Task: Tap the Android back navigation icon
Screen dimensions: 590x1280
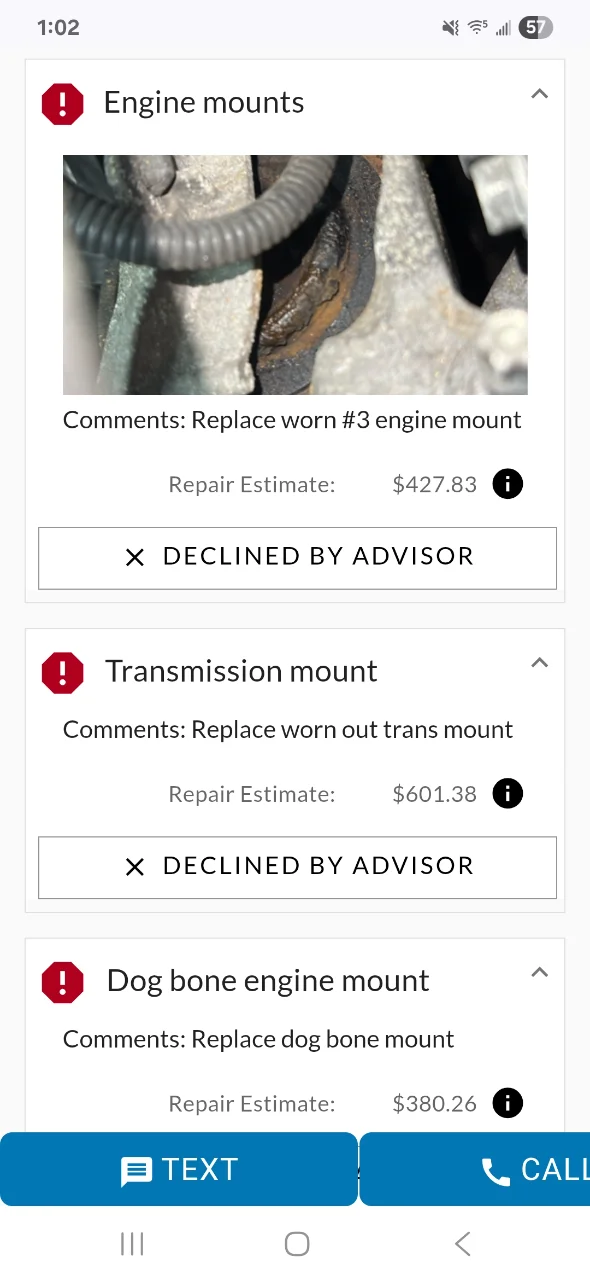Action: (x=462, y=1244)
